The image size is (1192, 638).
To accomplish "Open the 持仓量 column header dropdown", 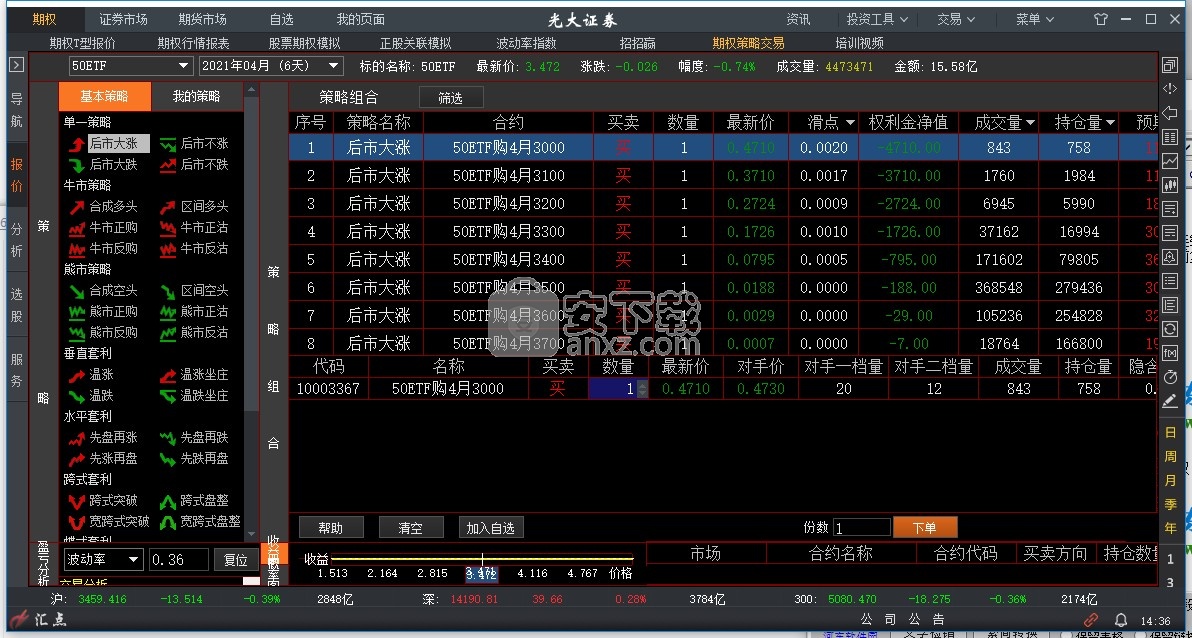I will point(1111,122).
